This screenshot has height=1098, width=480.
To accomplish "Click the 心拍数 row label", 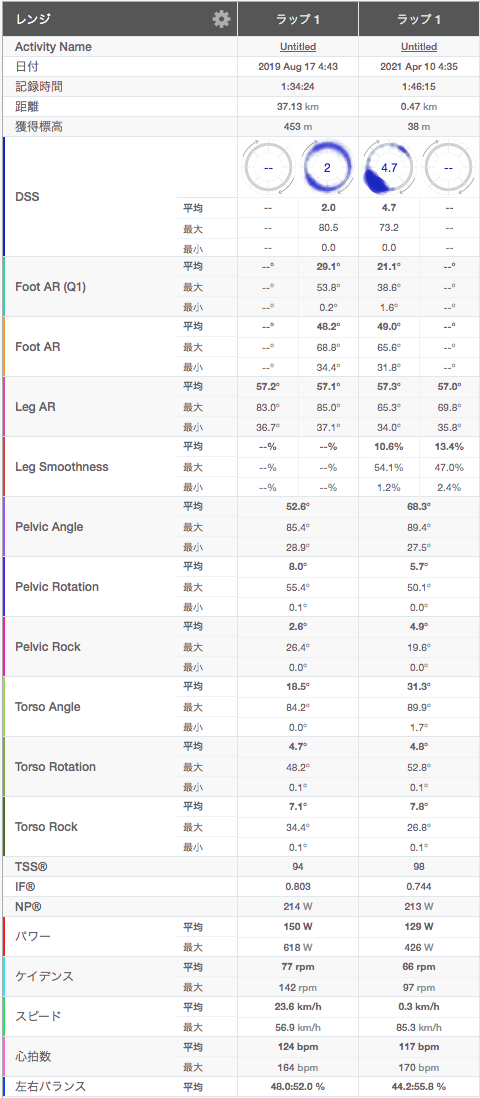I will 32,1056.
